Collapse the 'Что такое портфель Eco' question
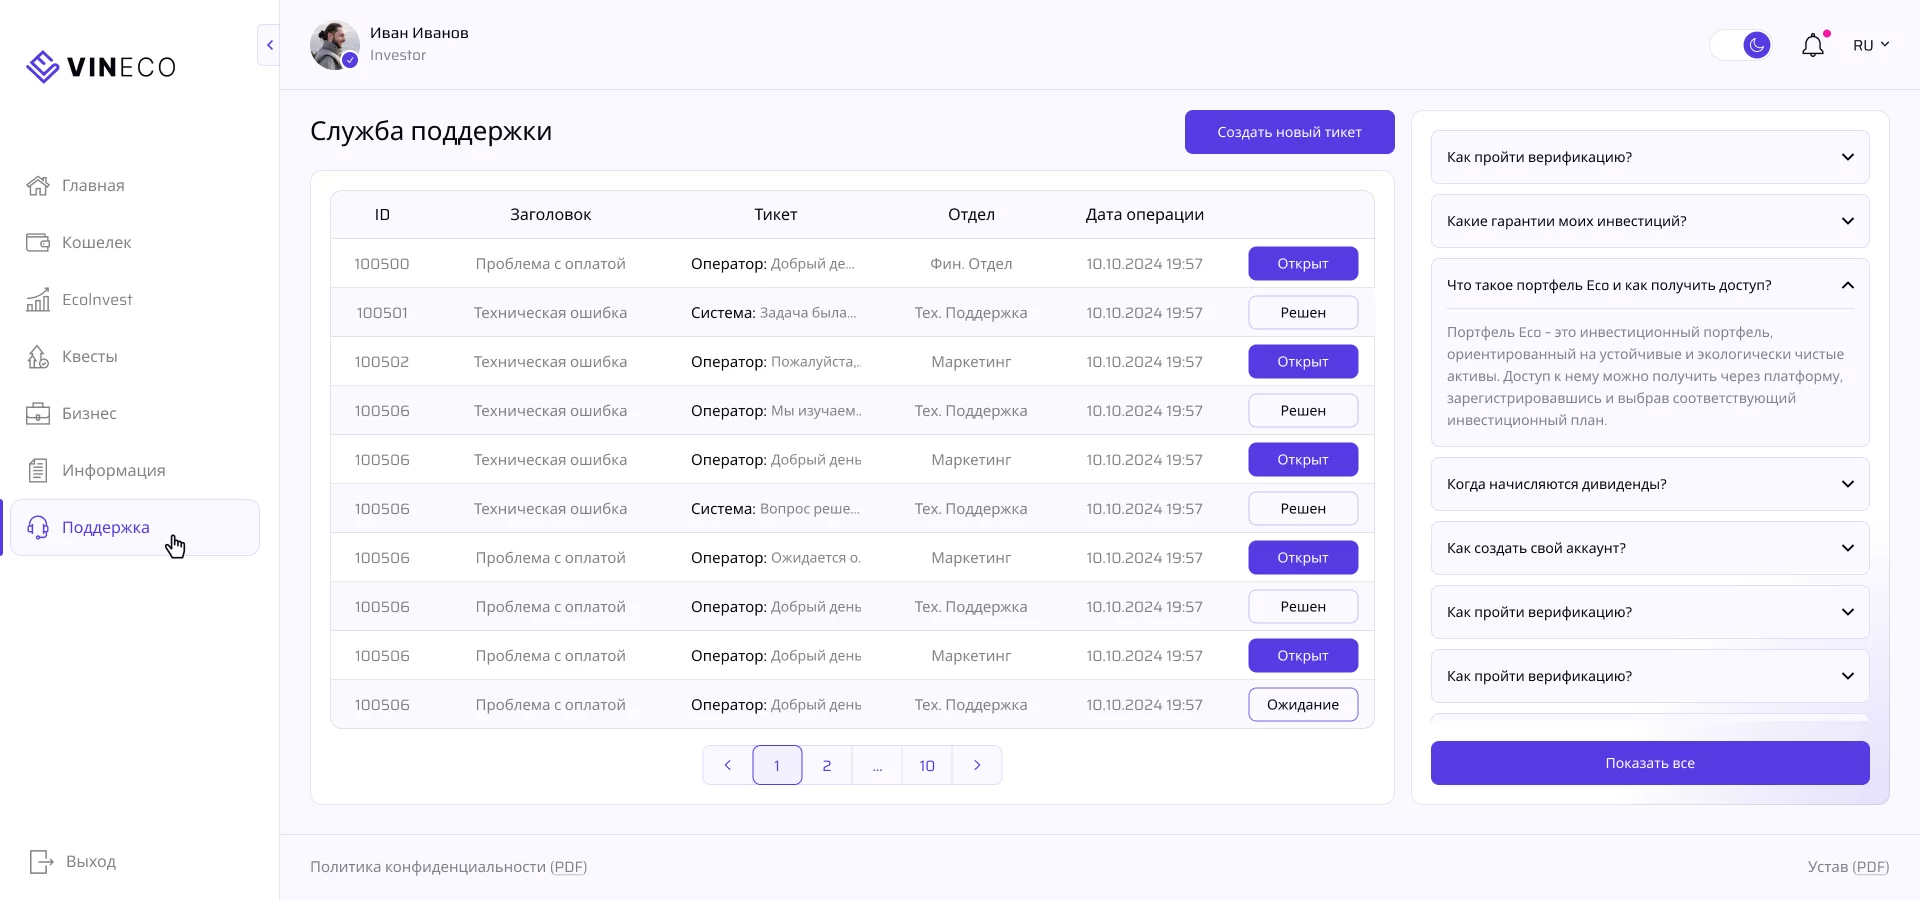 pos(1847,286)
